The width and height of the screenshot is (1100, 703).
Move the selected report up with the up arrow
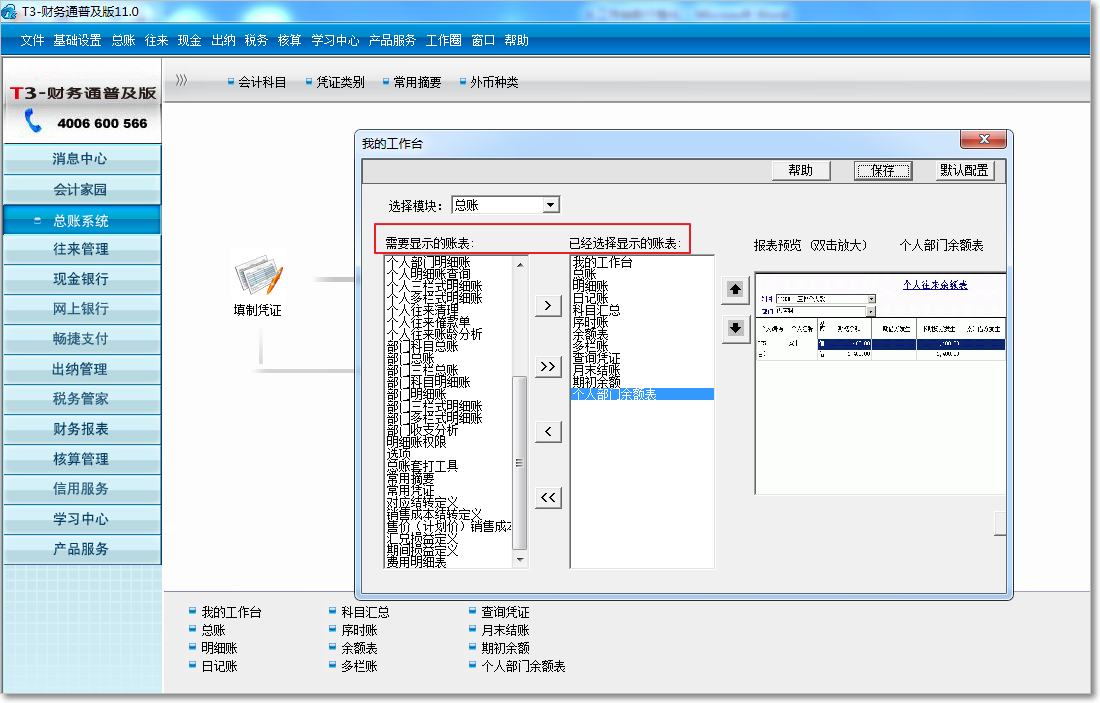pos(736,290)
